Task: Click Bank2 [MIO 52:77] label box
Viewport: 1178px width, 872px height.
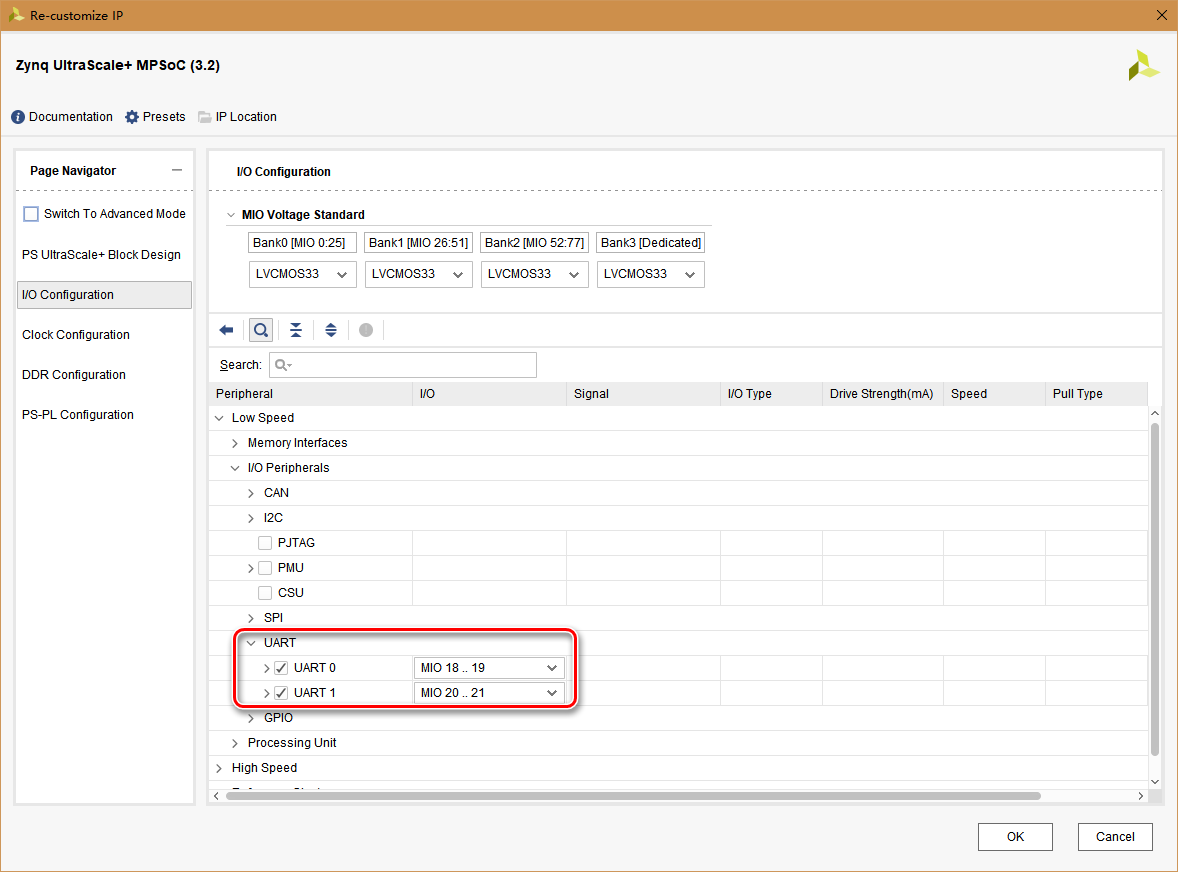Action: pos(534,243)
